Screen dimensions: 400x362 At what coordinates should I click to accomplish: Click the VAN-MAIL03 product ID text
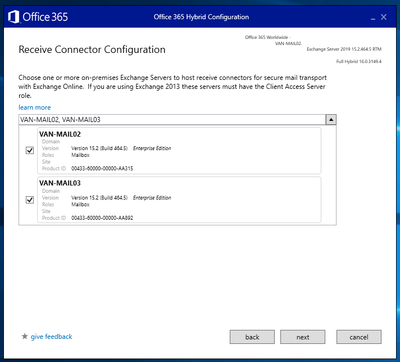point(102,218)
